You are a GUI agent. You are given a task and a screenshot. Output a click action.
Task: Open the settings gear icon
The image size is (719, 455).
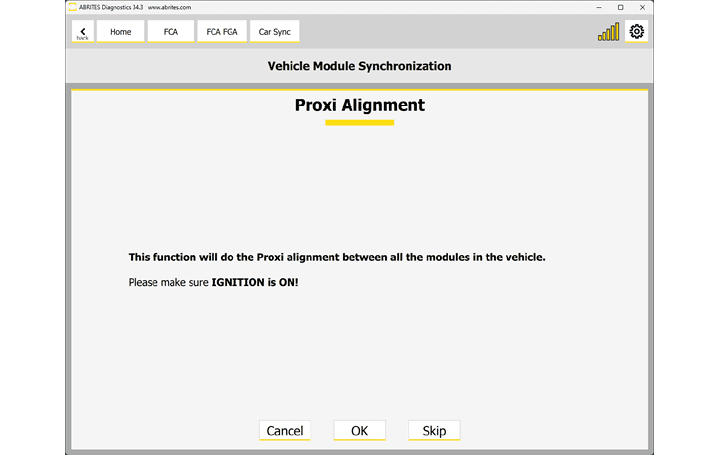[x=637, y=31]
